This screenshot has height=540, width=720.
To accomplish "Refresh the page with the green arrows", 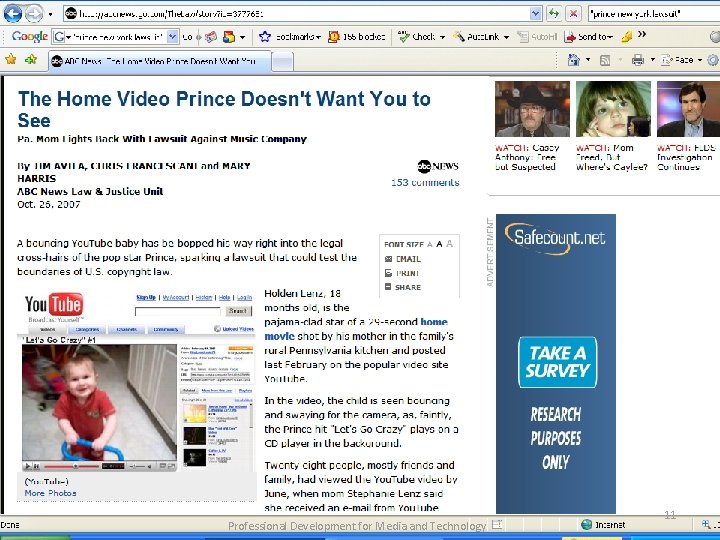I will [554, 14].
